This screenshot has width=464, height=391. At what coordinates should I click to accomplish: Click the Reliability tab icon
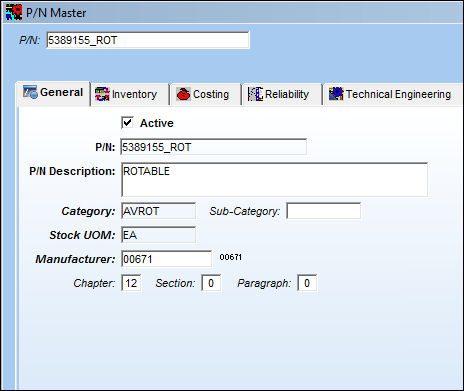pos(255,94)
